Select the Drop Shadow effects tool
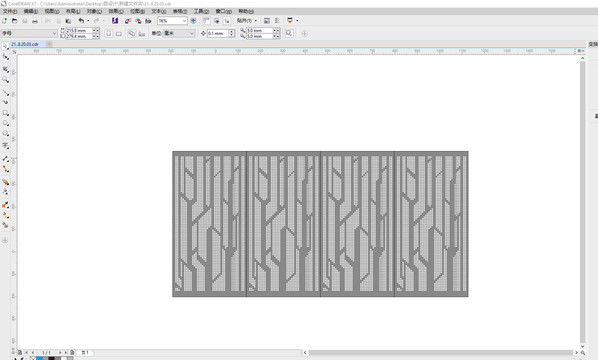The height and width of the screenshot is (360, 598). 5,182
